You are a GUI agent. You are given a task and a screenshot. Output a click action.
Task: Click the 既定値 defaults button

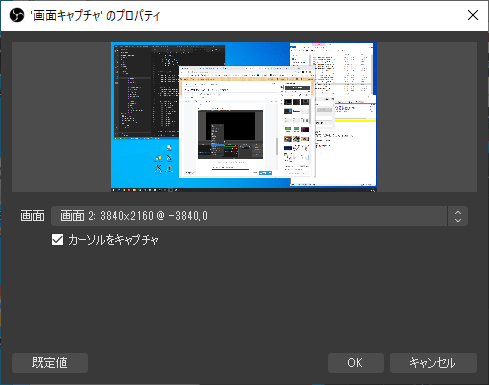50,363
